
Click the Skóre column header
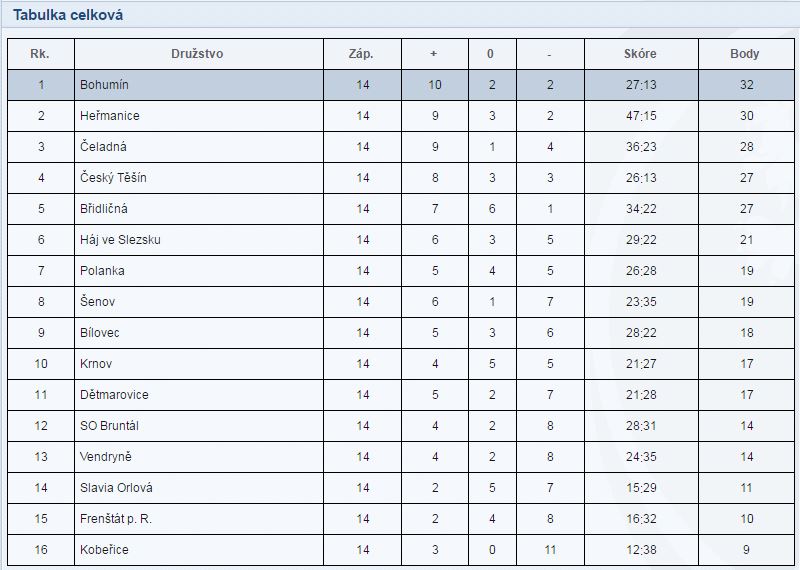pyautogui.click(x=640, y=54)
